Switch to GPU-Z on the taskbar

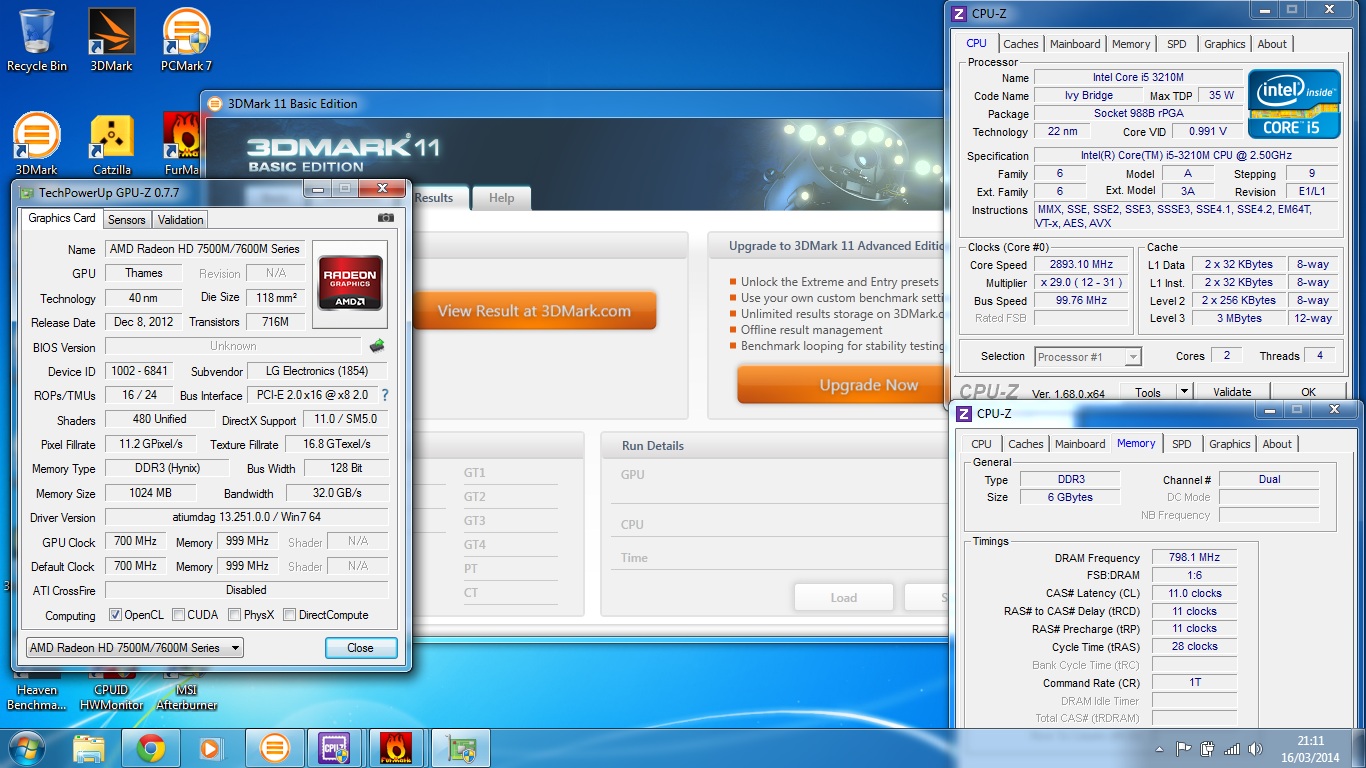tap(459, 747)
